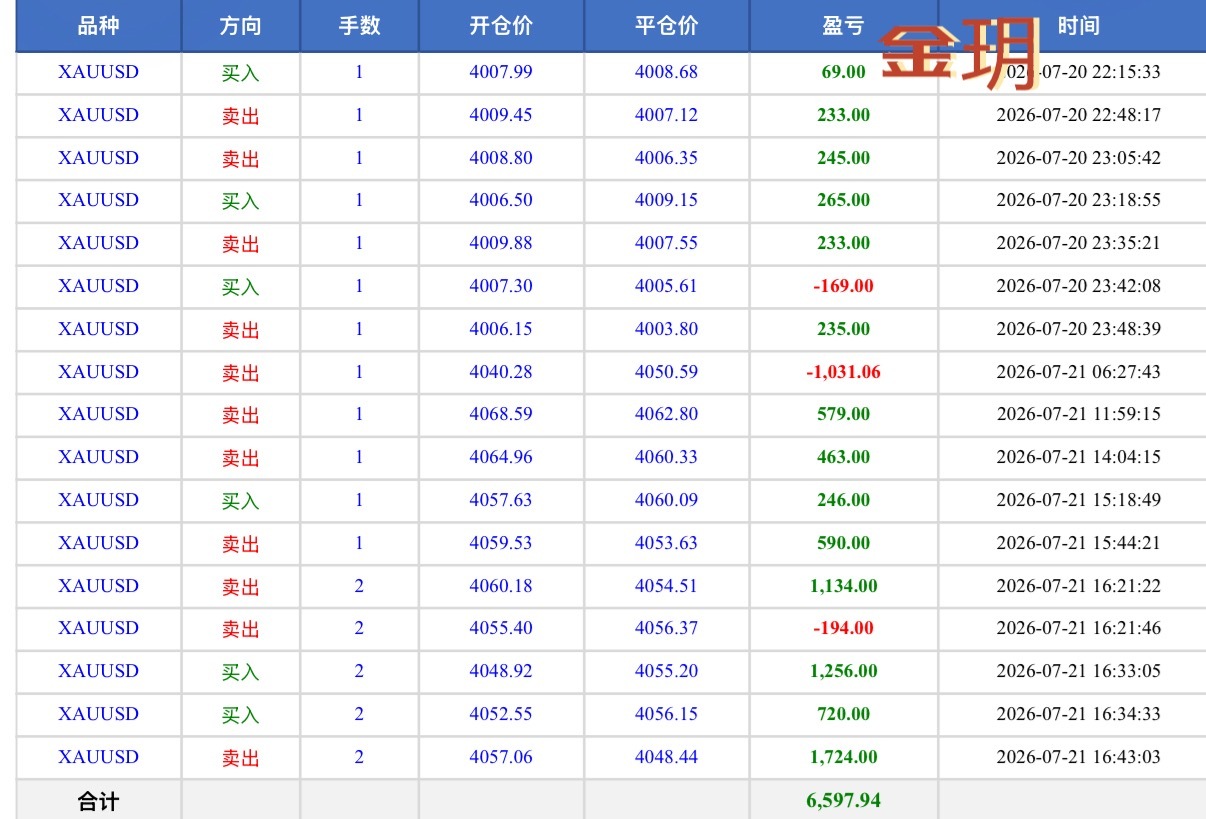Image resolution: width=1206 pixels, height=819 pixels.
Task: Select close price 4006.35
Action: 666,158
